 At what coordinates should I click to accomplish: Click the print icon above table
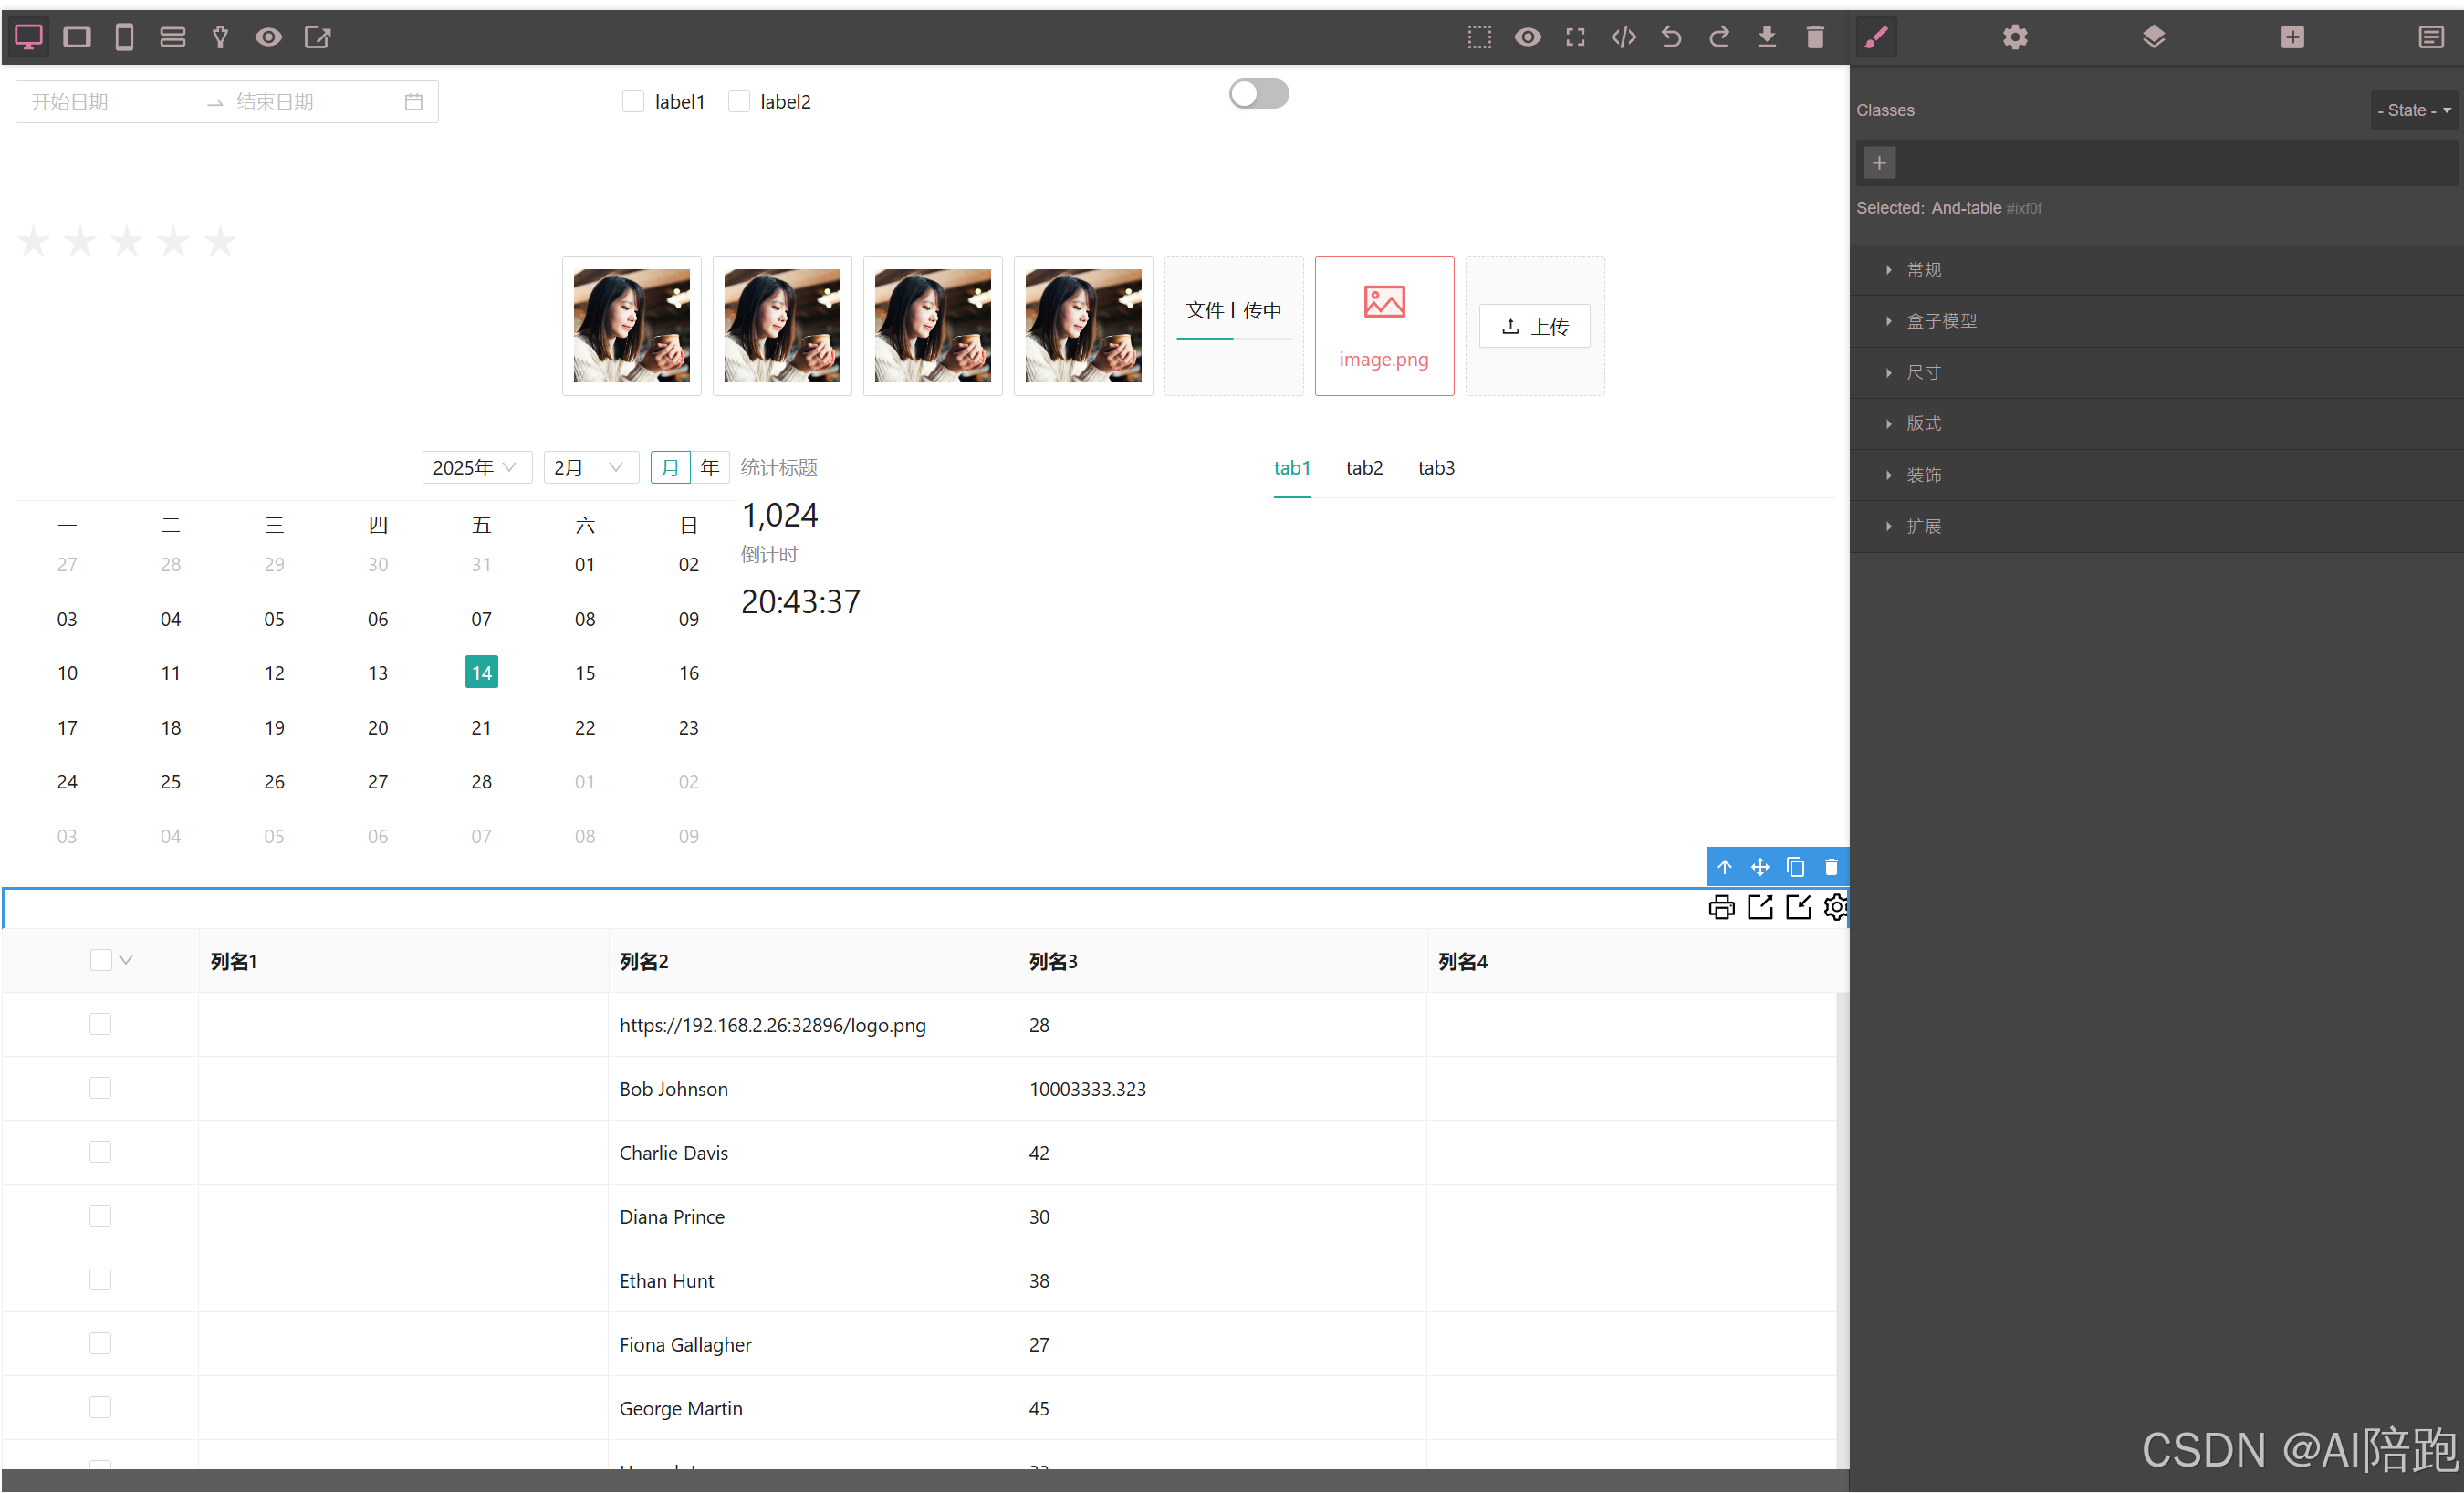coord(1721,907)
